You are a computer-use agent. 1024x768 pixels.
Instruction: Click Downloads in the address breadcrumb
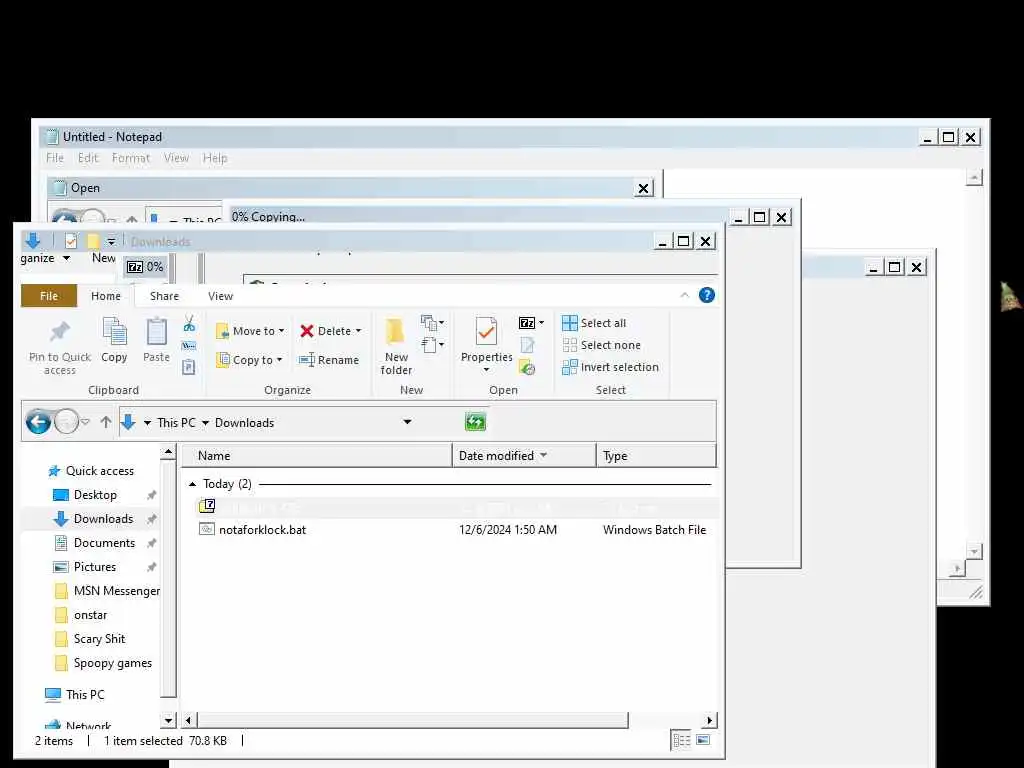[x=244, y=423]
